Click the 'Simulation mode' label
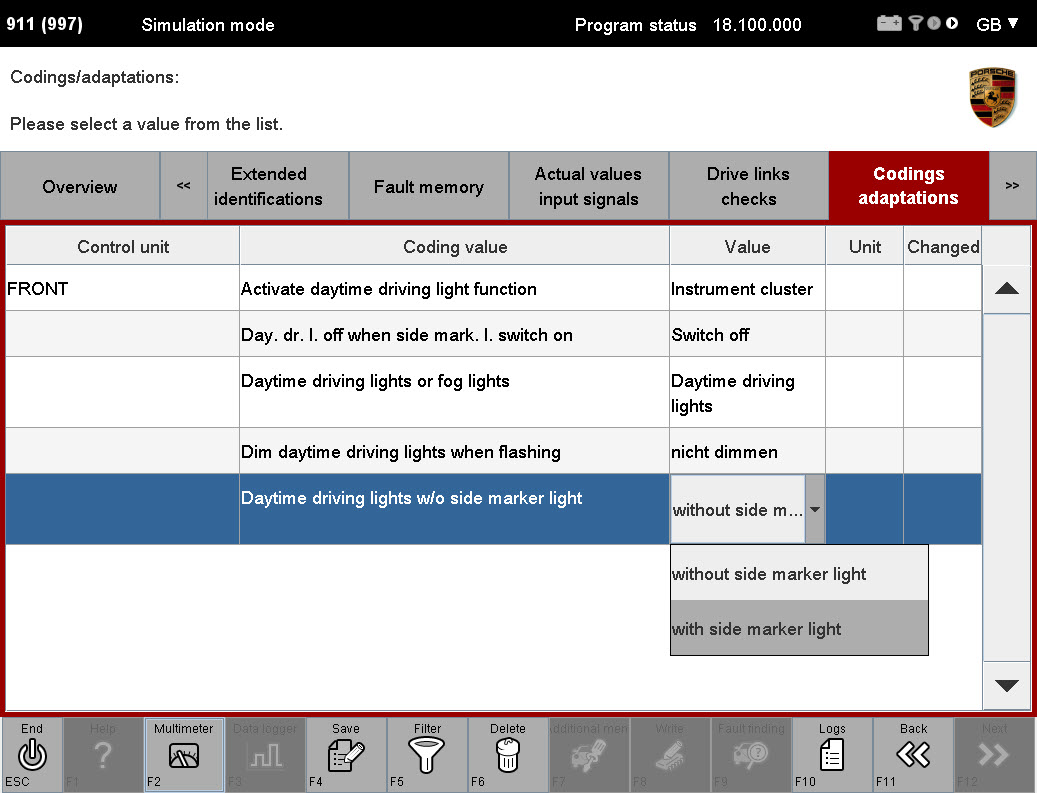Image resolution: width=1037 pixels, height=793 pixels. [x=208, y=25]
